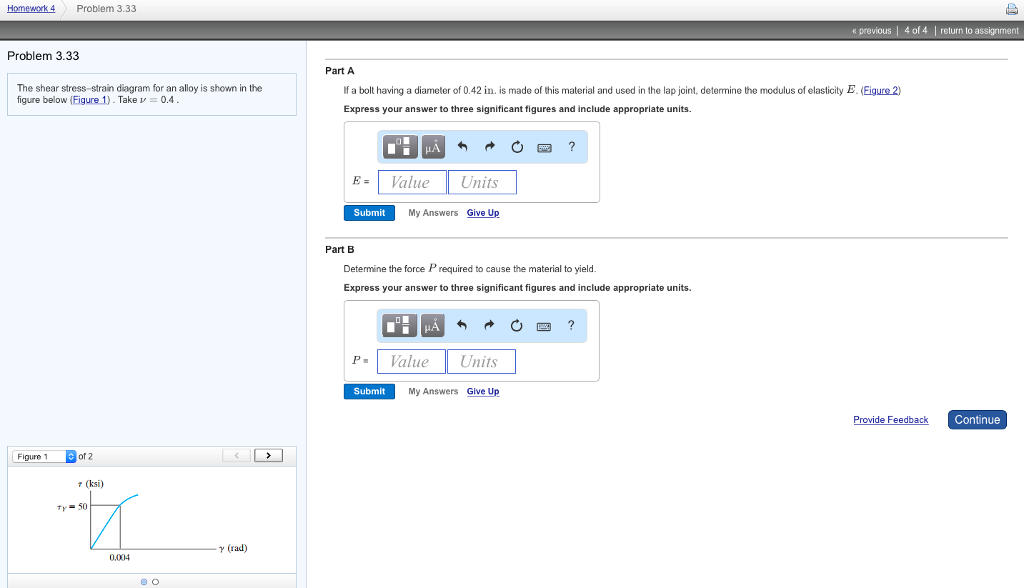Focus the E value input field

412,182
